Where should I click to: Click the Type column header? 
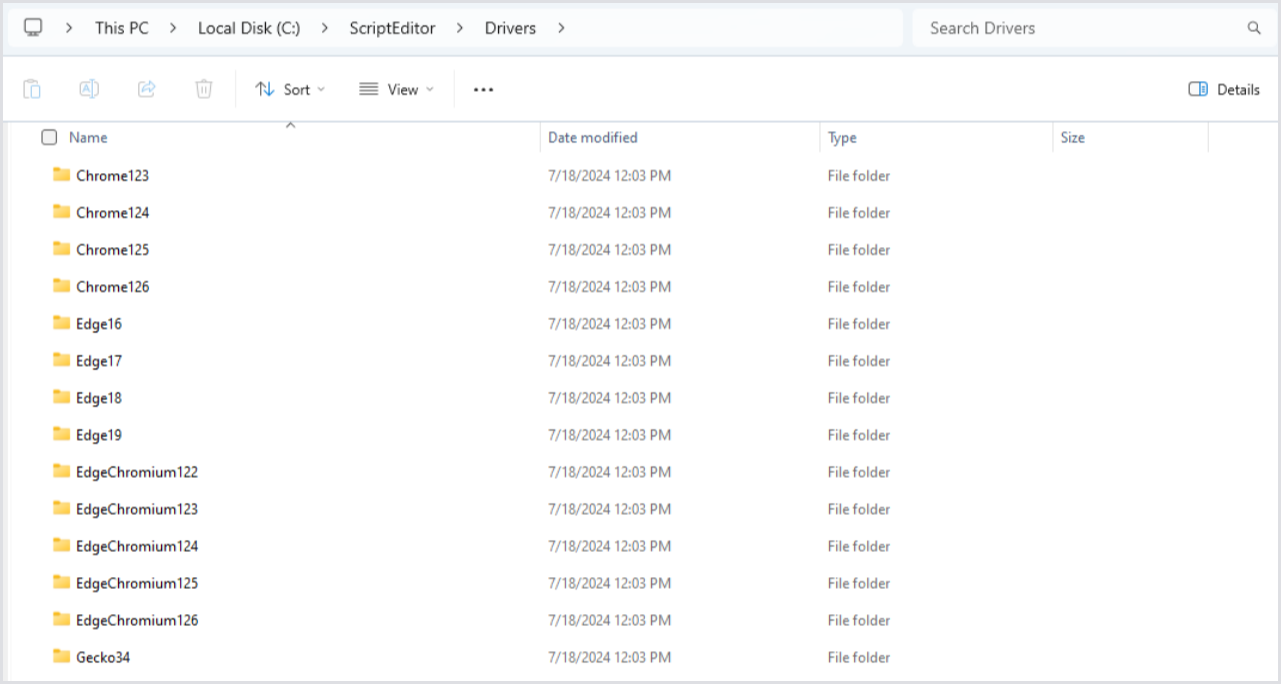[x=842, y=138]
